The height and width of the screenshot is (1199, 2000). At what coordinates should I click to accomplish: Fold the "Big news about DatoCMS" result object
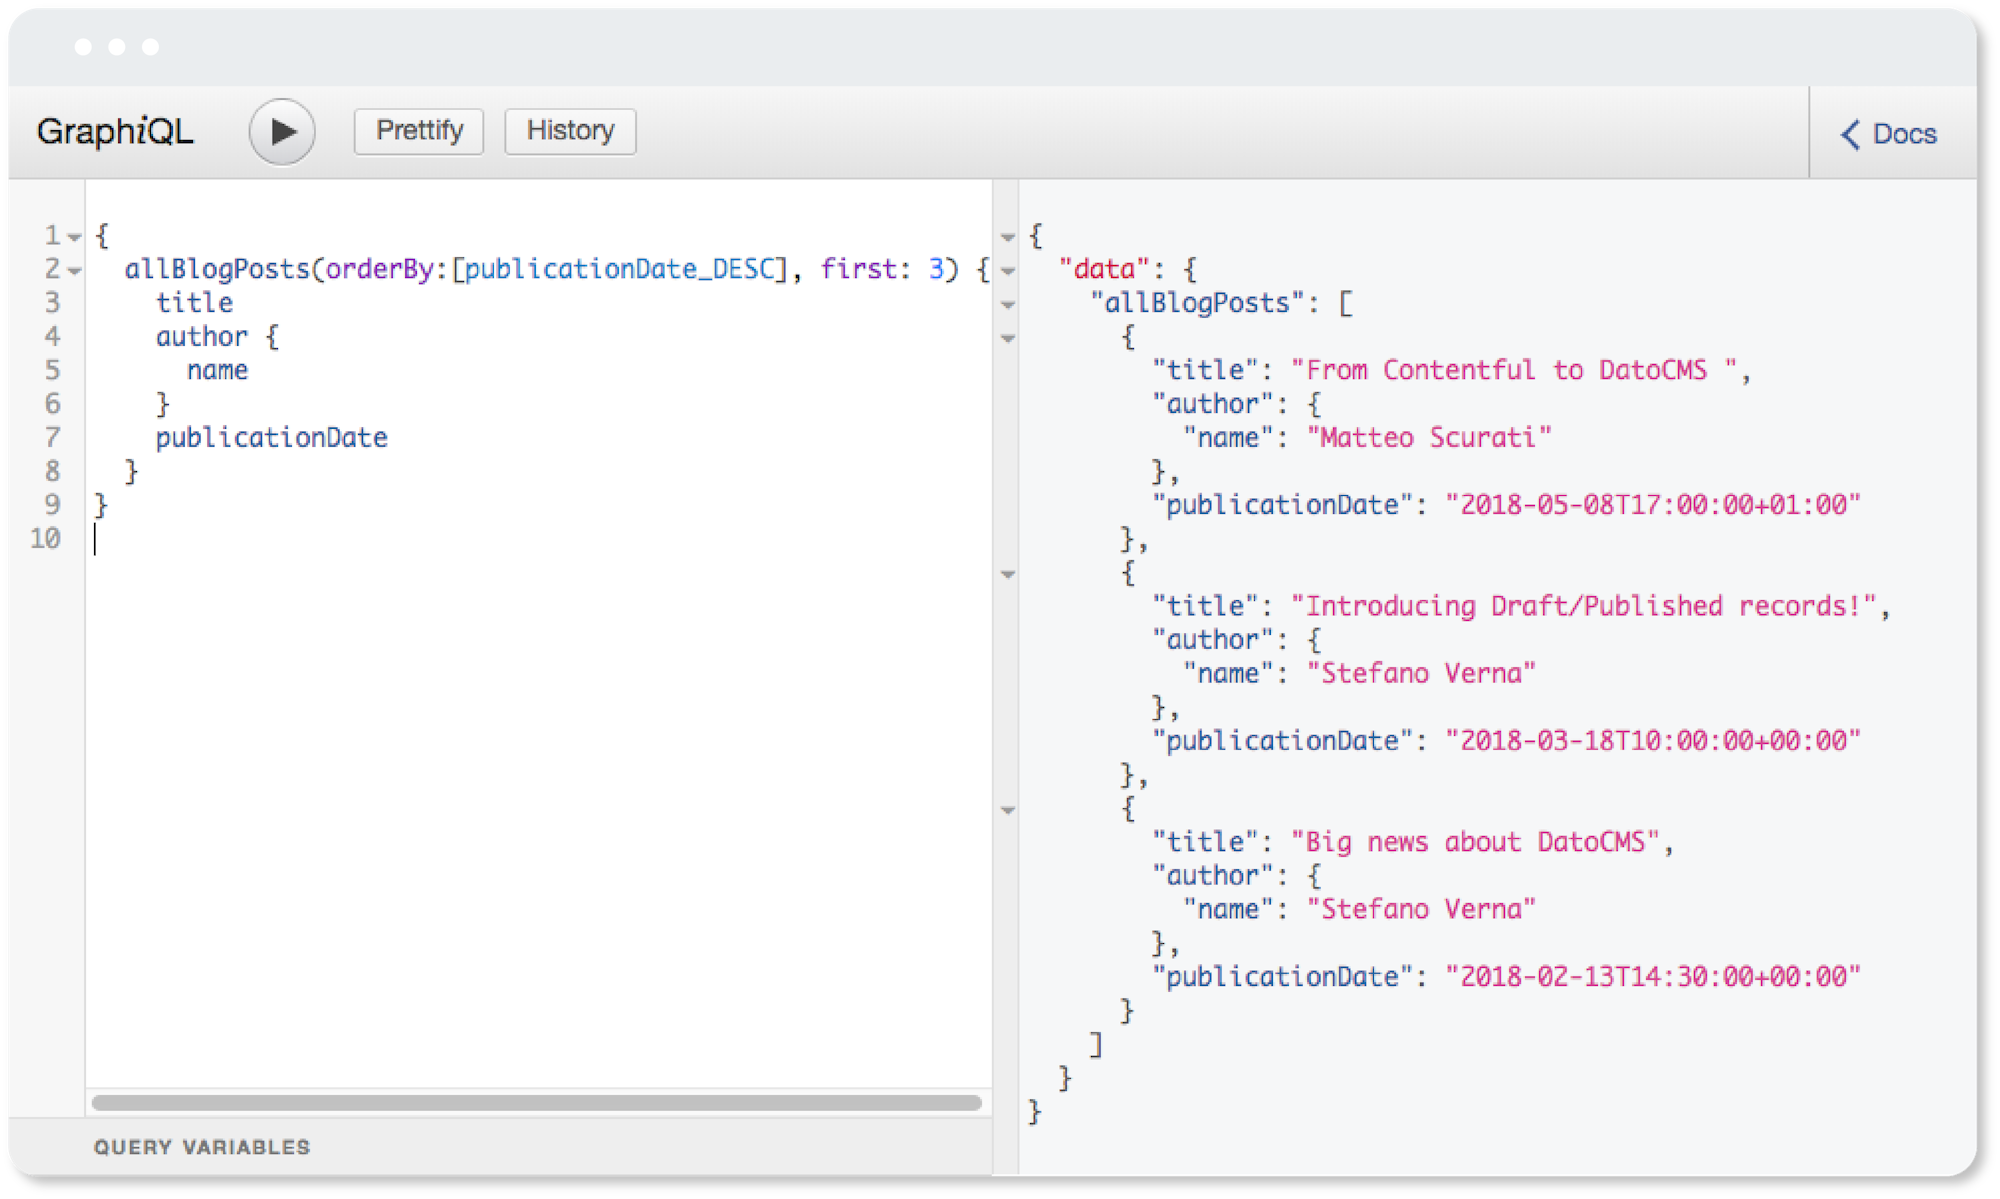[x=1008, y=811]
